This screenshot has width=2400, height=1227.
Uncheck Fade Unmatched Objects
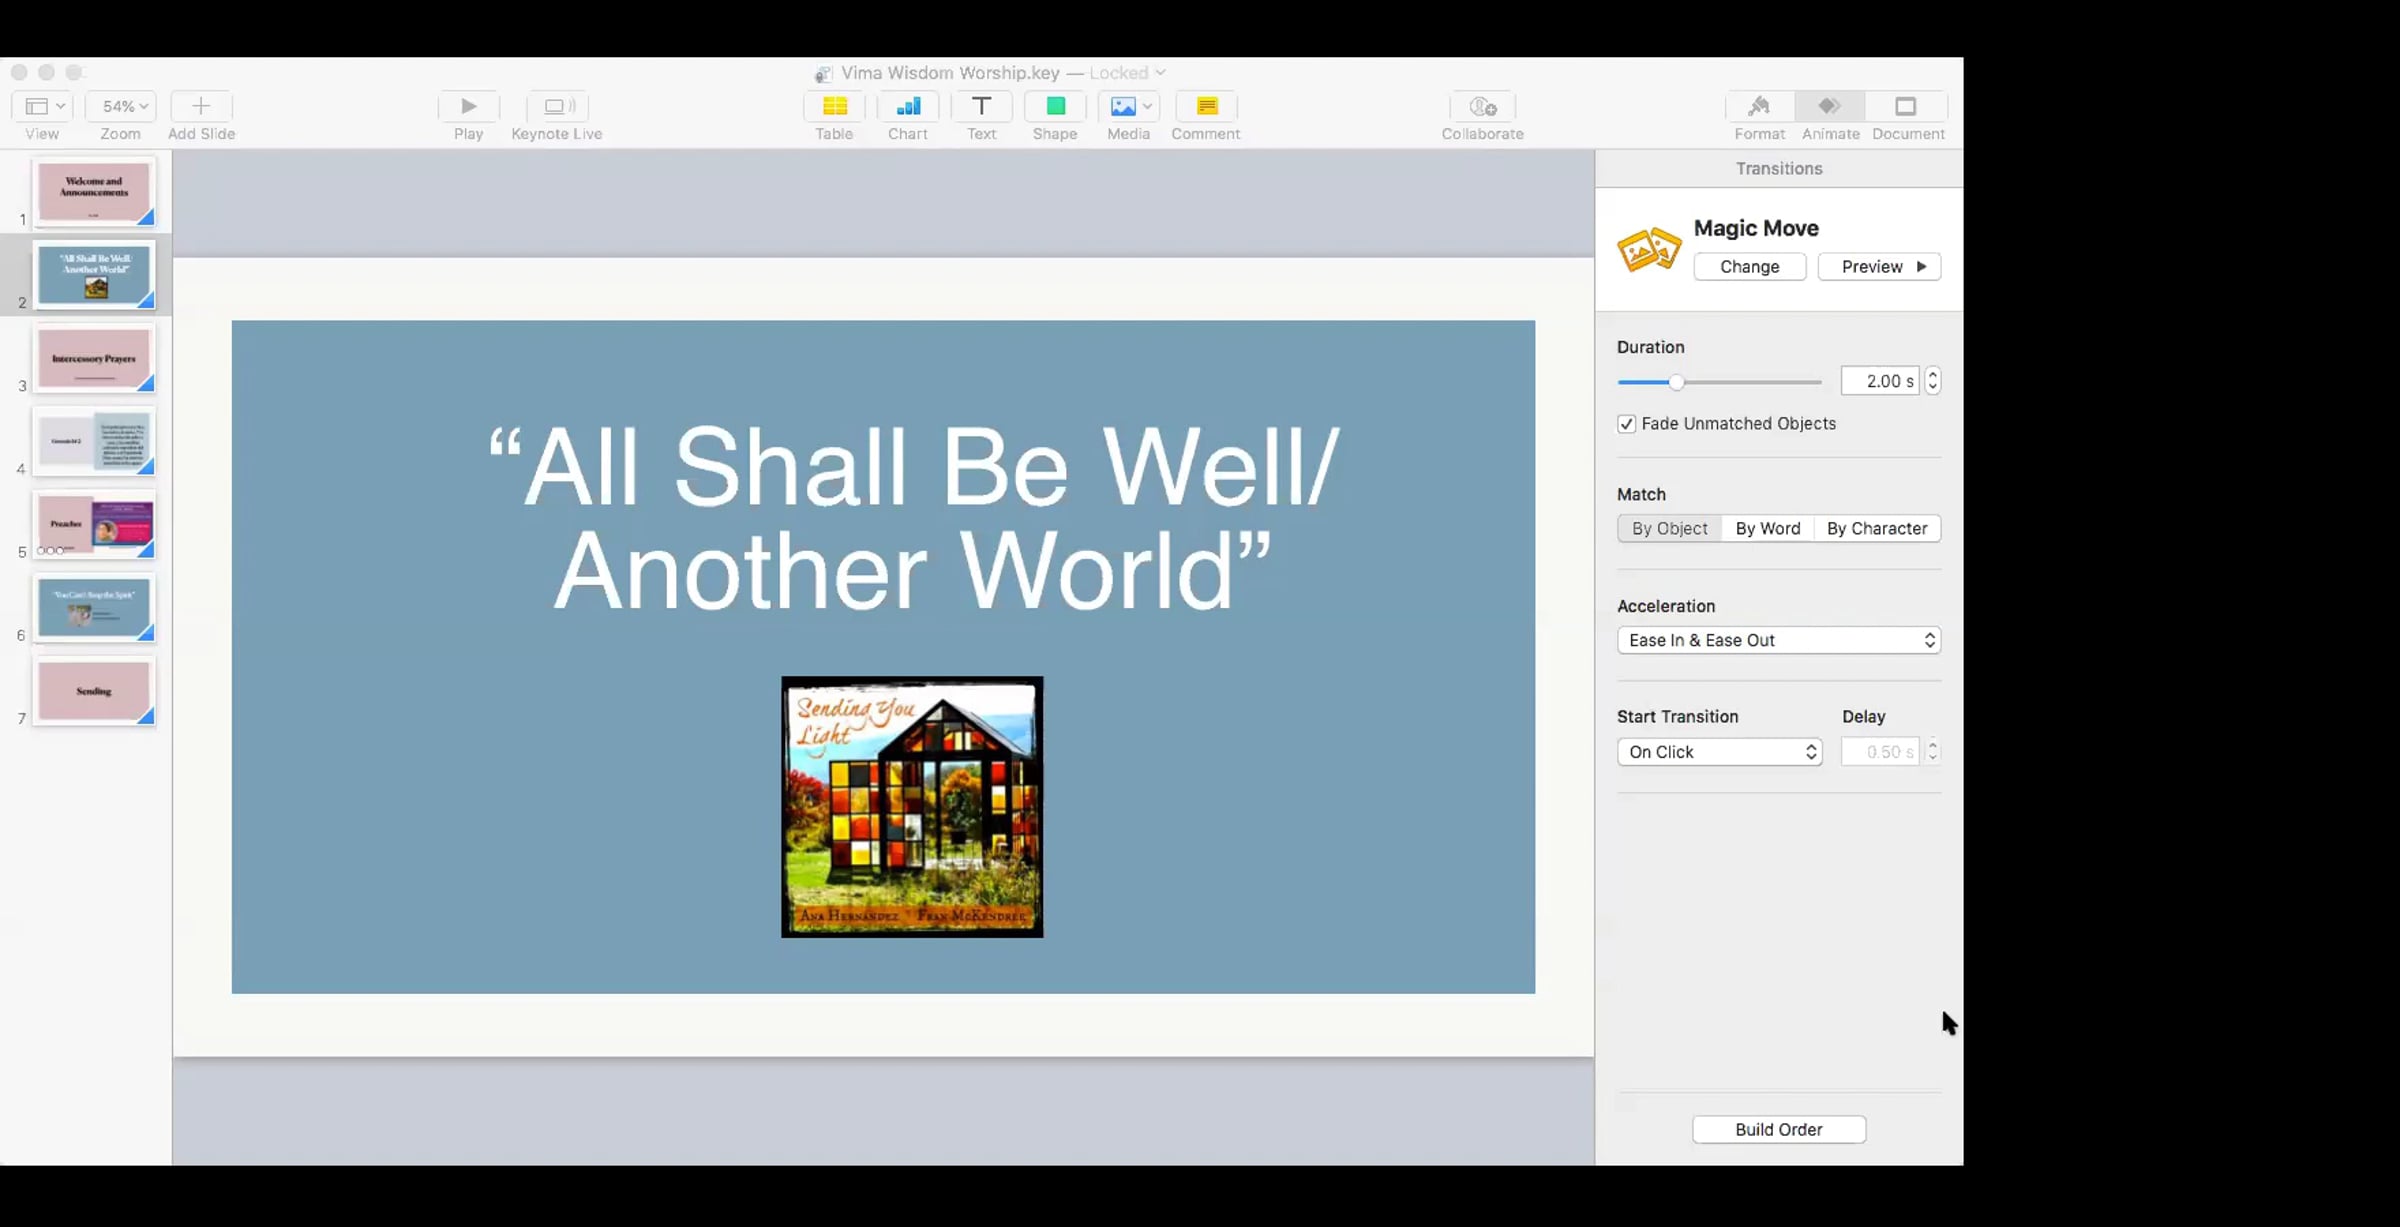(x=1627, y=424)
